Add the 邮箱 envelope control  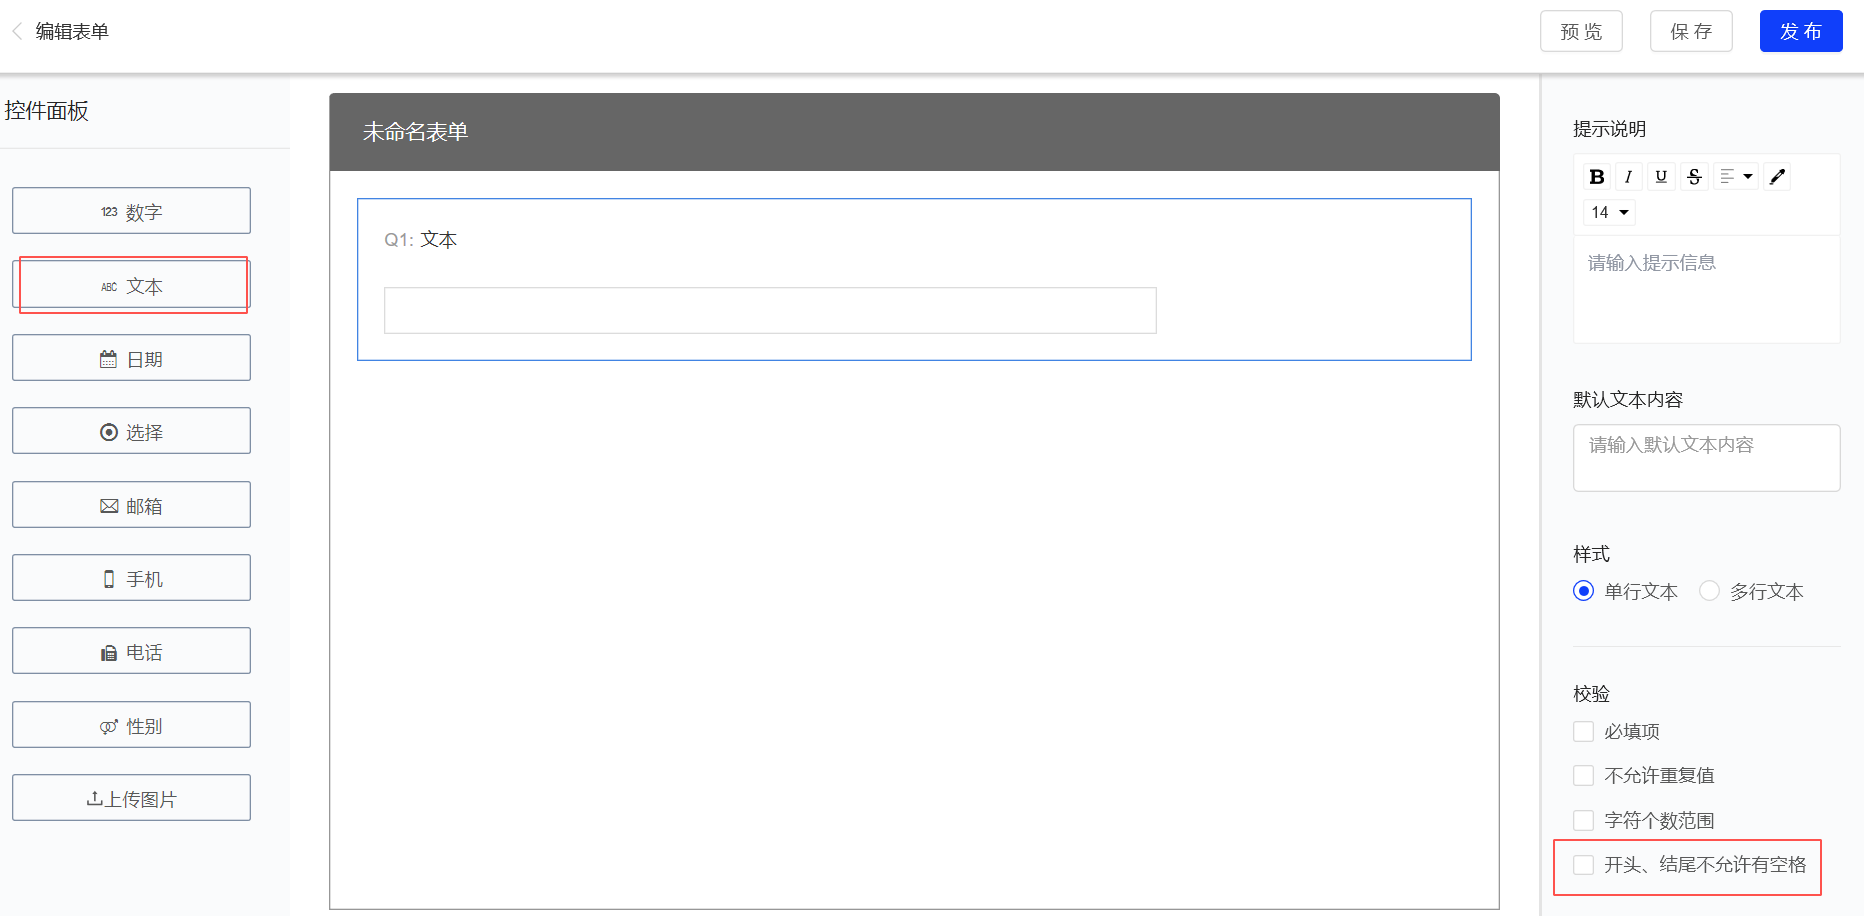131,505
